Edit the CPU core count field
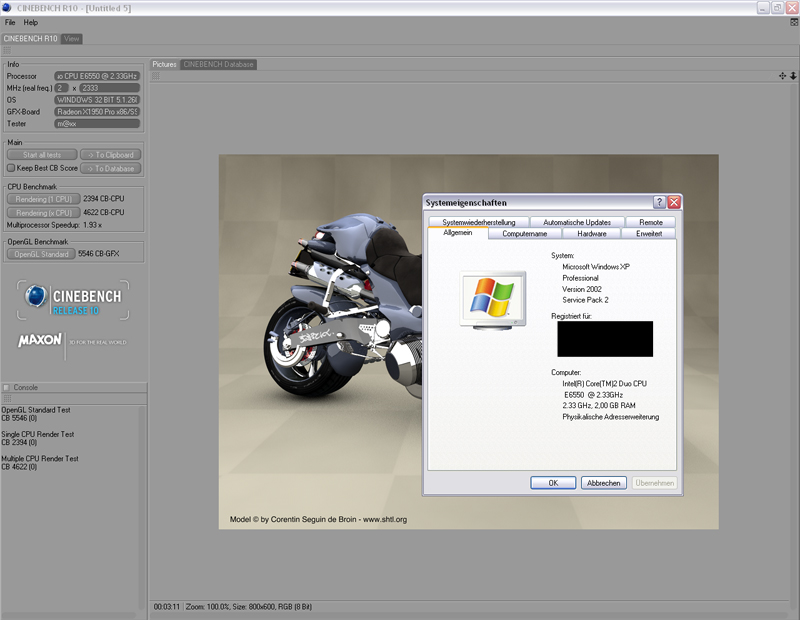Screen dimensions: 800x620 point(61,88)
